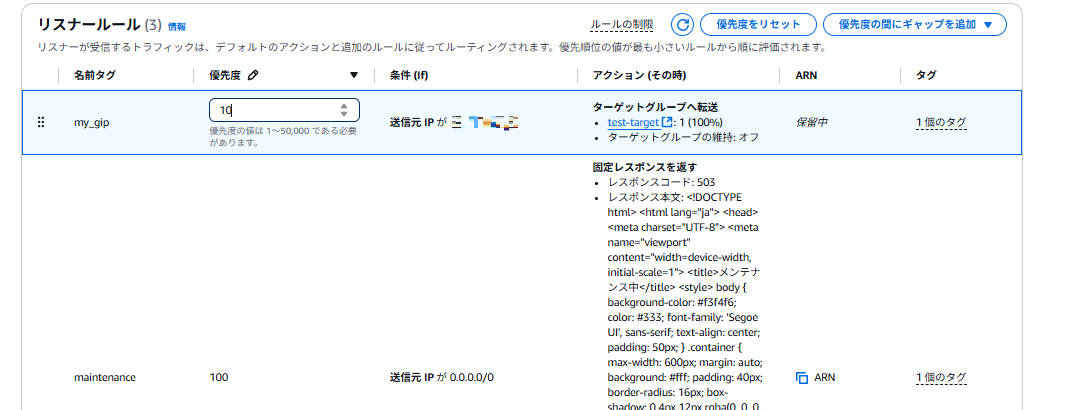Click the maintenance priority value 100
This screenshot has width=1087, height=410.
click(218, 378)
